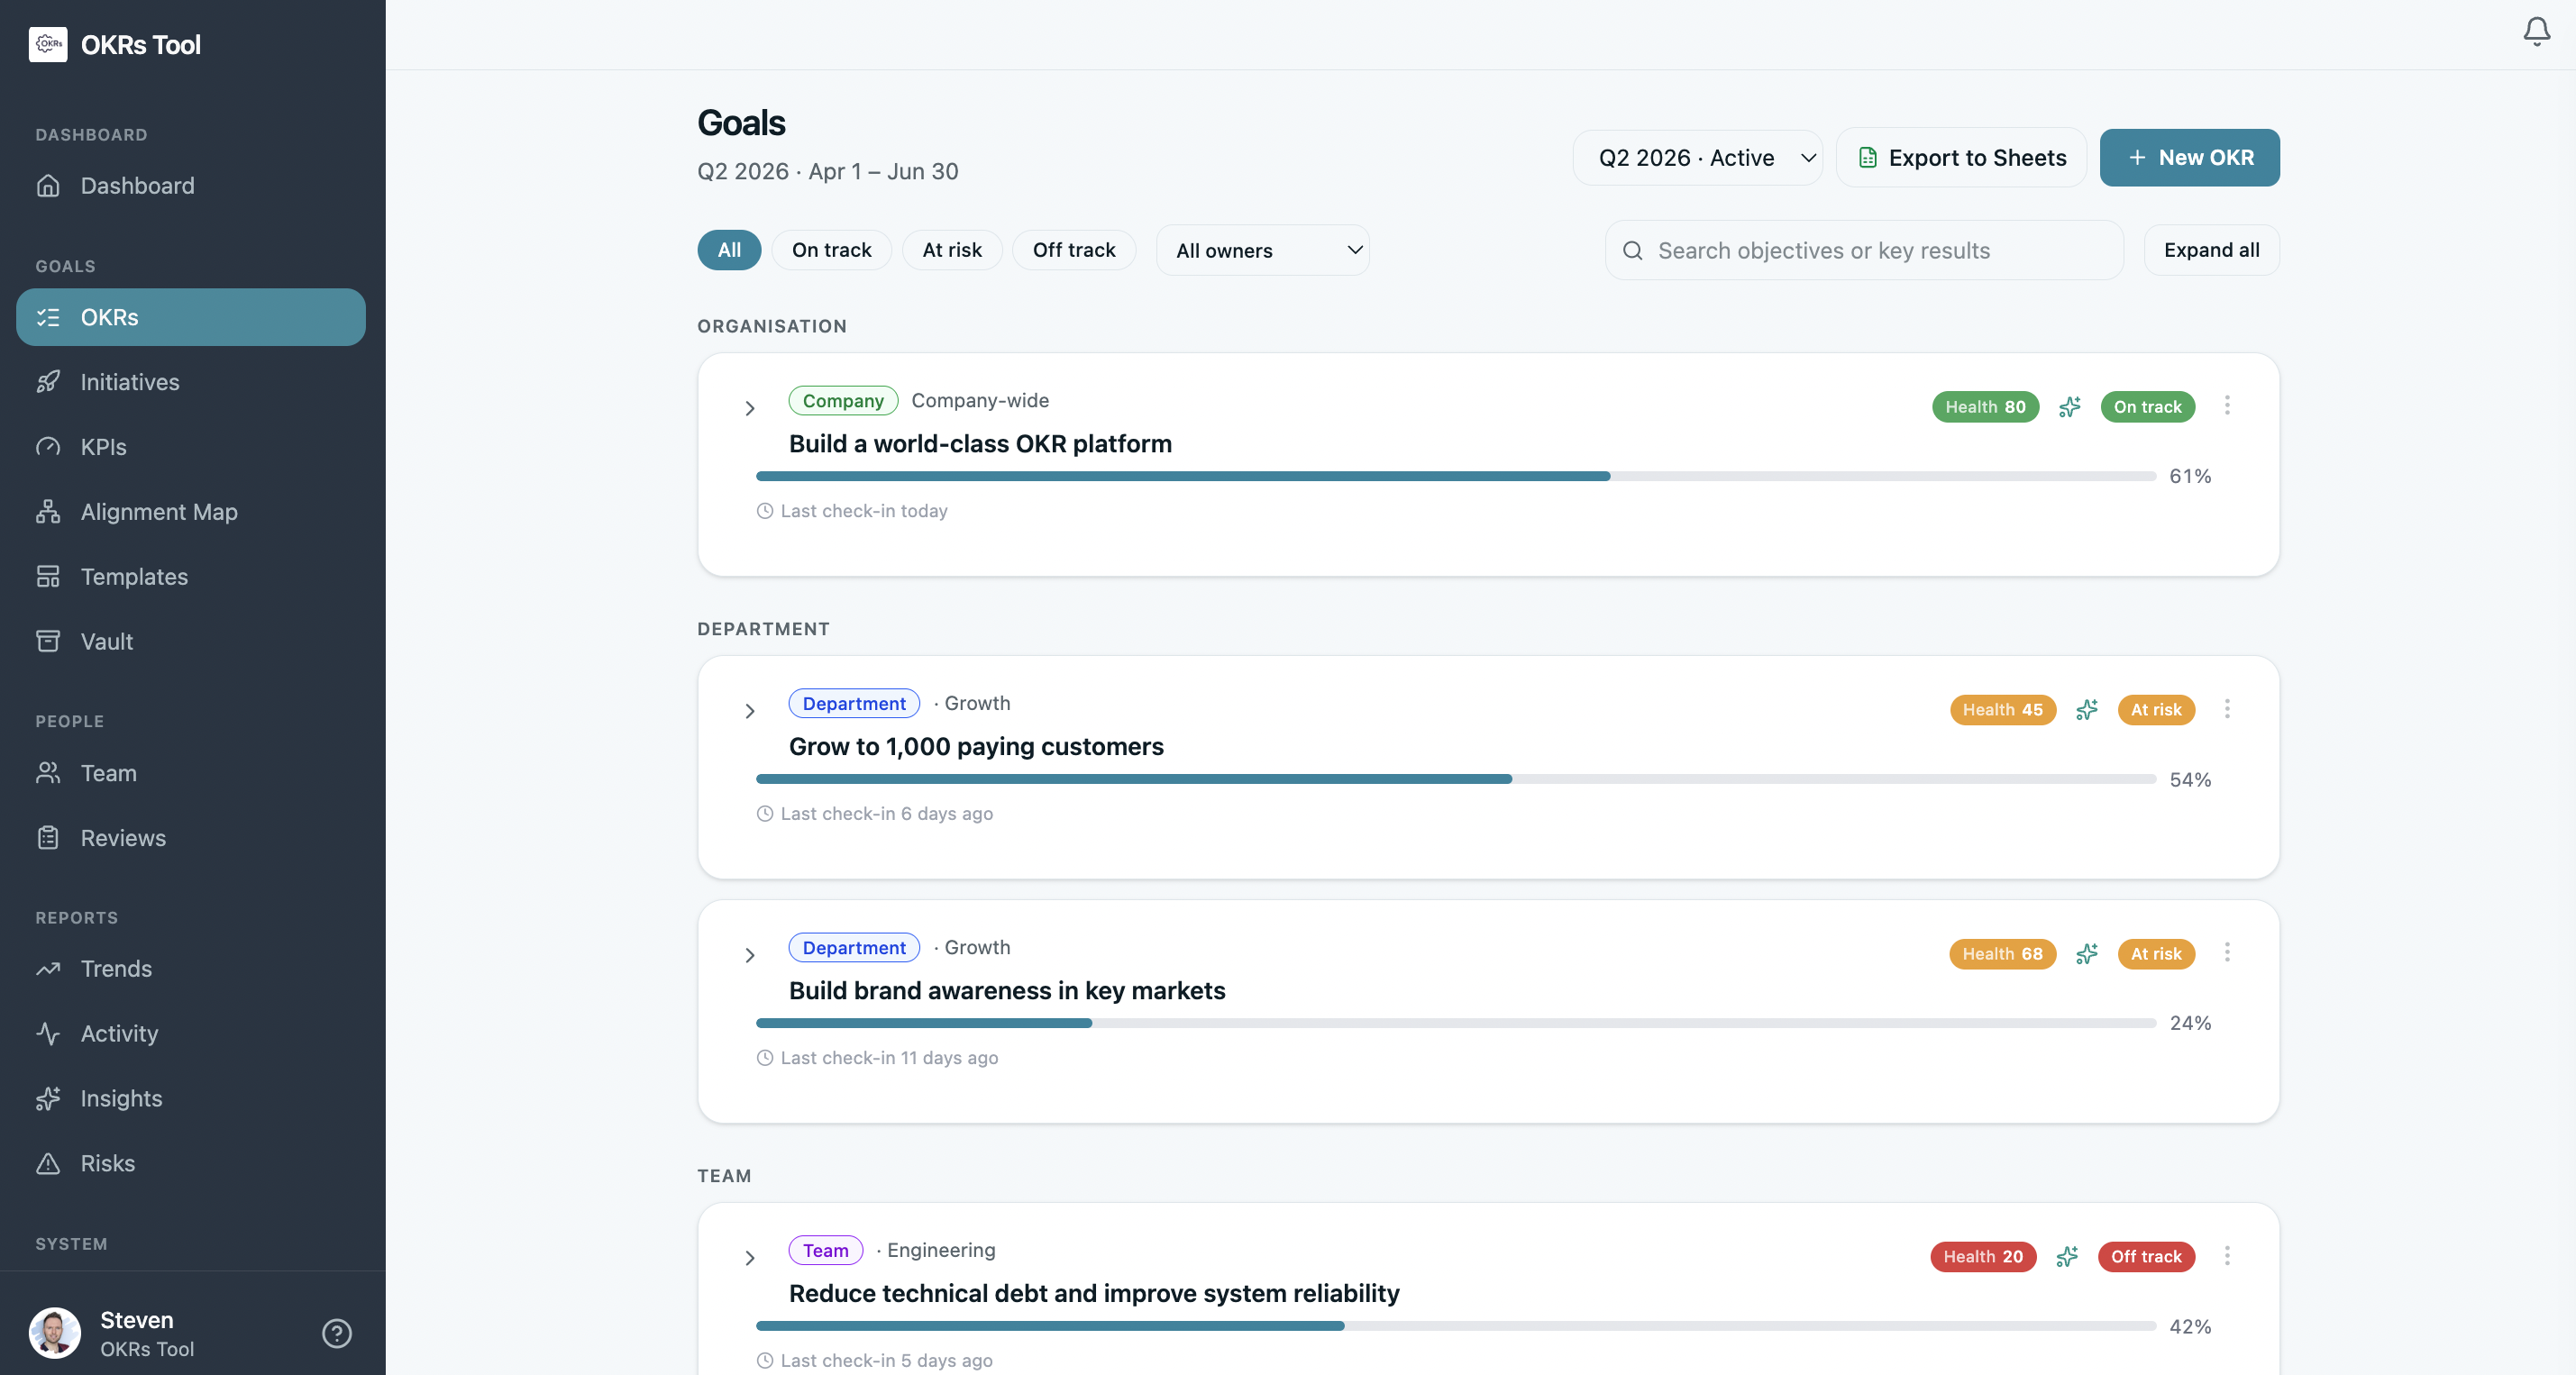The width and height of the screenshot is (2576, 1375).
Task: Open the Vault section
Action: [x=106, y=641]
